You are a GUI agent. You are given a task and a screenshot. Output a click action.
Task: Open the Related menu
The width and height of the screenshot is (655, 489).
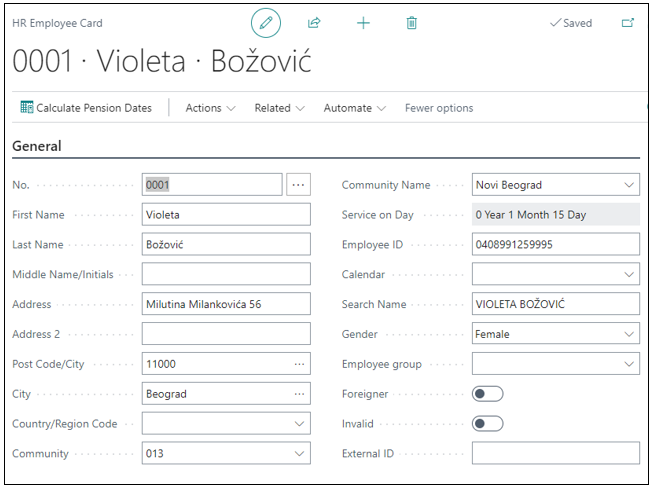tap(279, 108)
